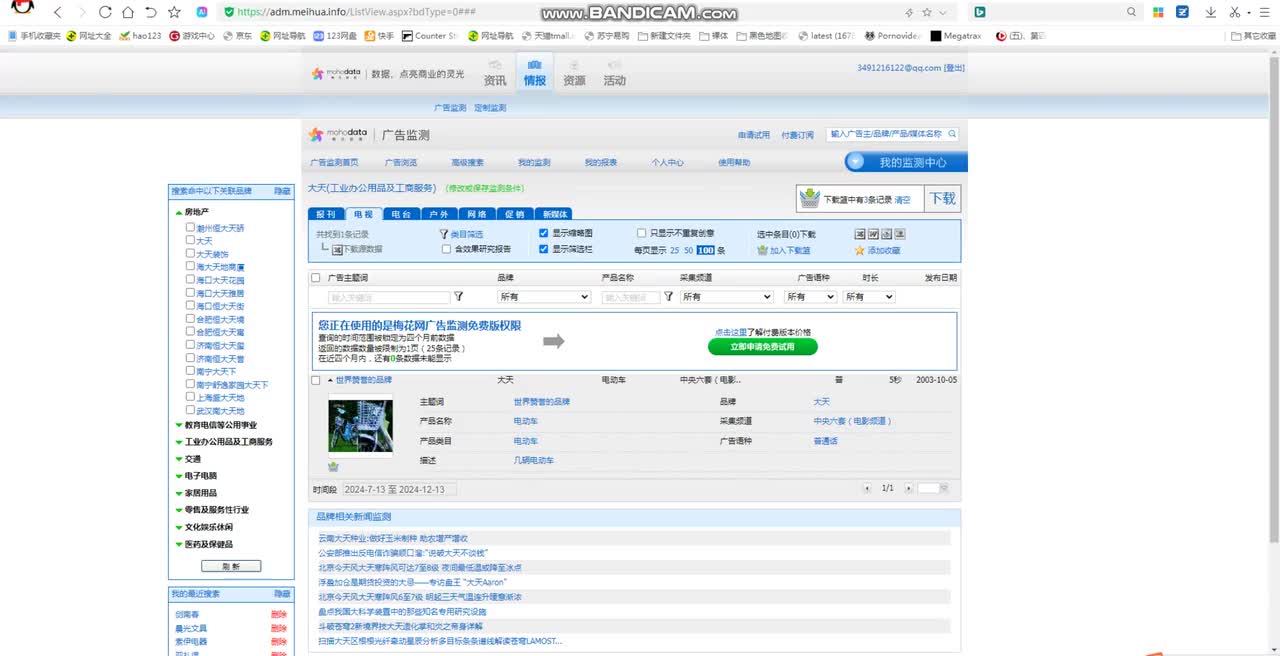Open the browser home page icon
The height and width of the screenshot is (656, 1280).
pos(128,12)
